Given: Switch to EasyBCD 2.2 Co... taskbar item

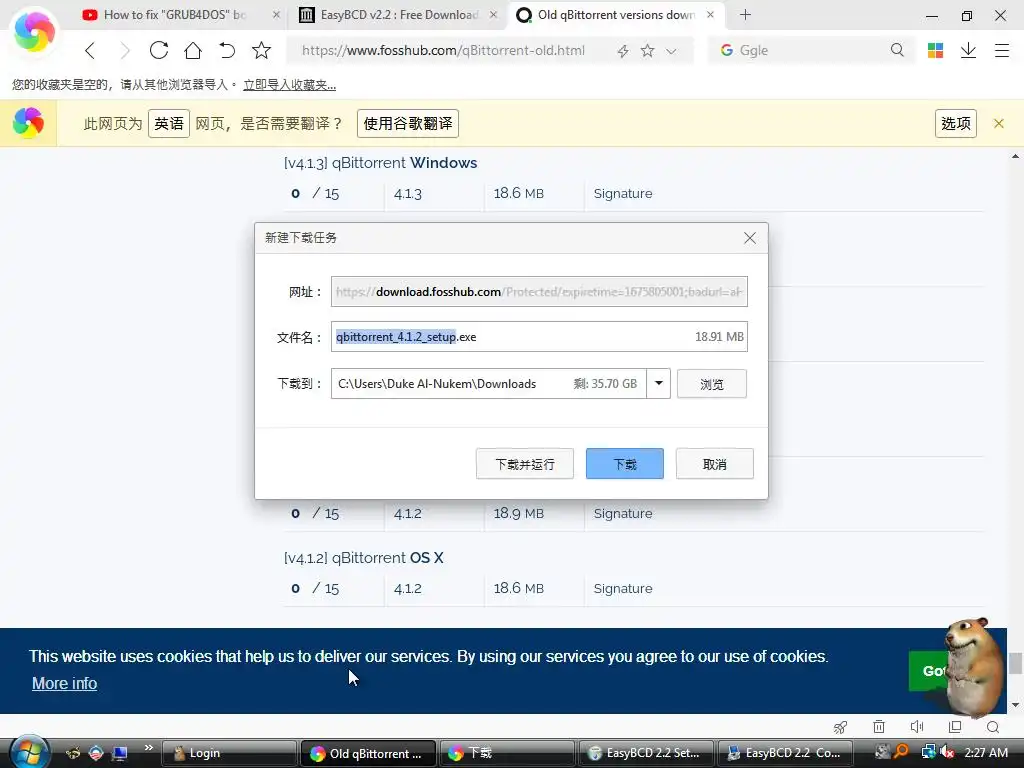Looking at the screenshot, I should click(784, 753).
